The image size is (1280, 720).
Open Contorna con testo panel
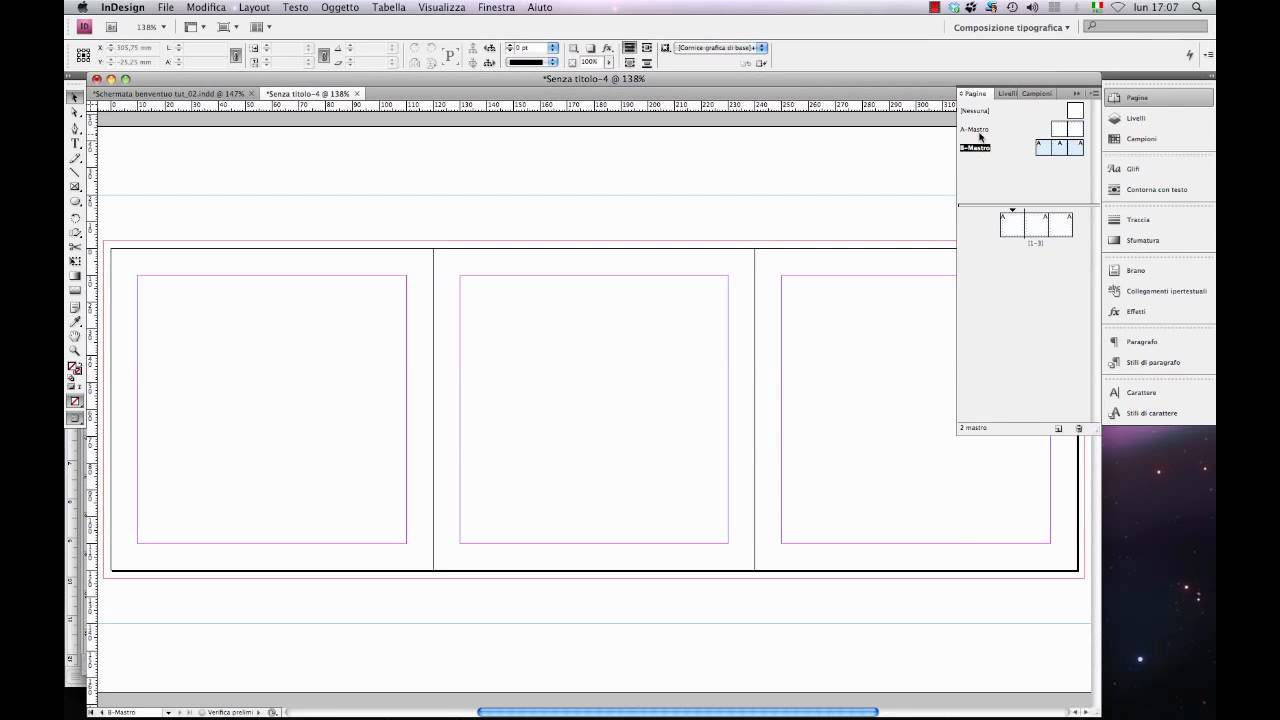[1158, 189]
